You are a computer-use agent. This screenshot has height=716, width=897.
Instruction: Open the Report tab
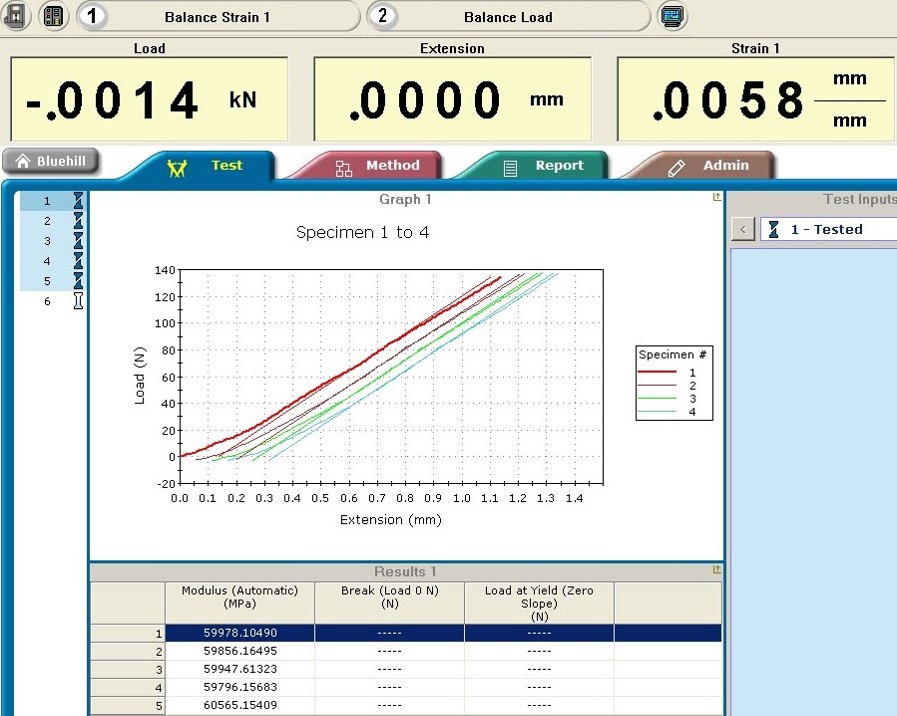pos(544,166)
